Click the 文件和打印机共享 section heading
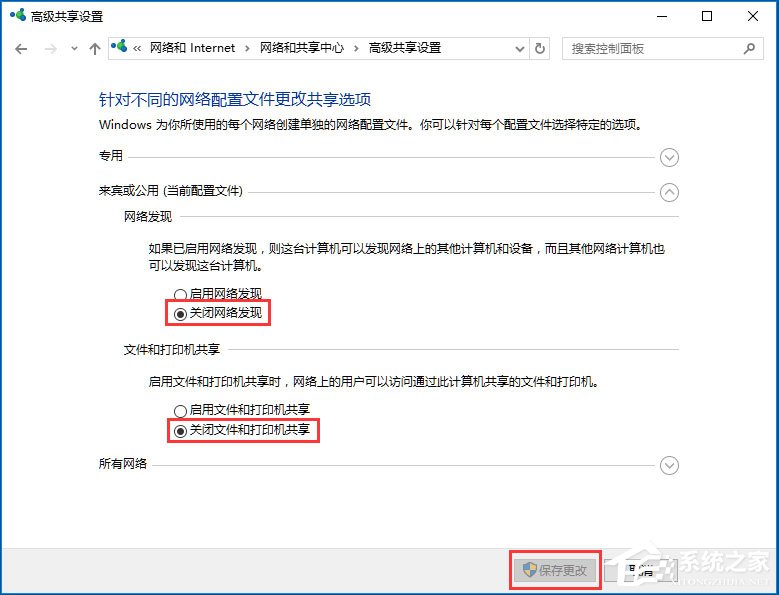 (x=172, y=350)
